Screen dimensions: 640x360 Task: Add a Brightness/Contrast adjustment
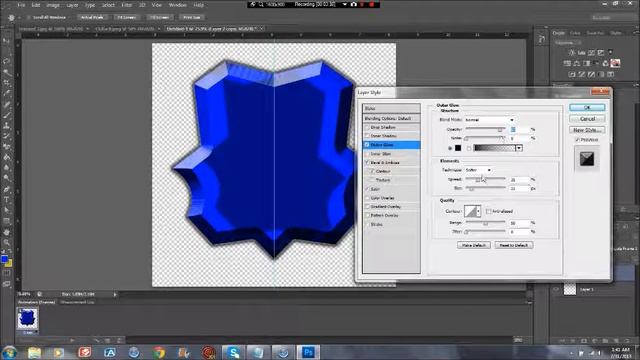[x=572, y=52]
